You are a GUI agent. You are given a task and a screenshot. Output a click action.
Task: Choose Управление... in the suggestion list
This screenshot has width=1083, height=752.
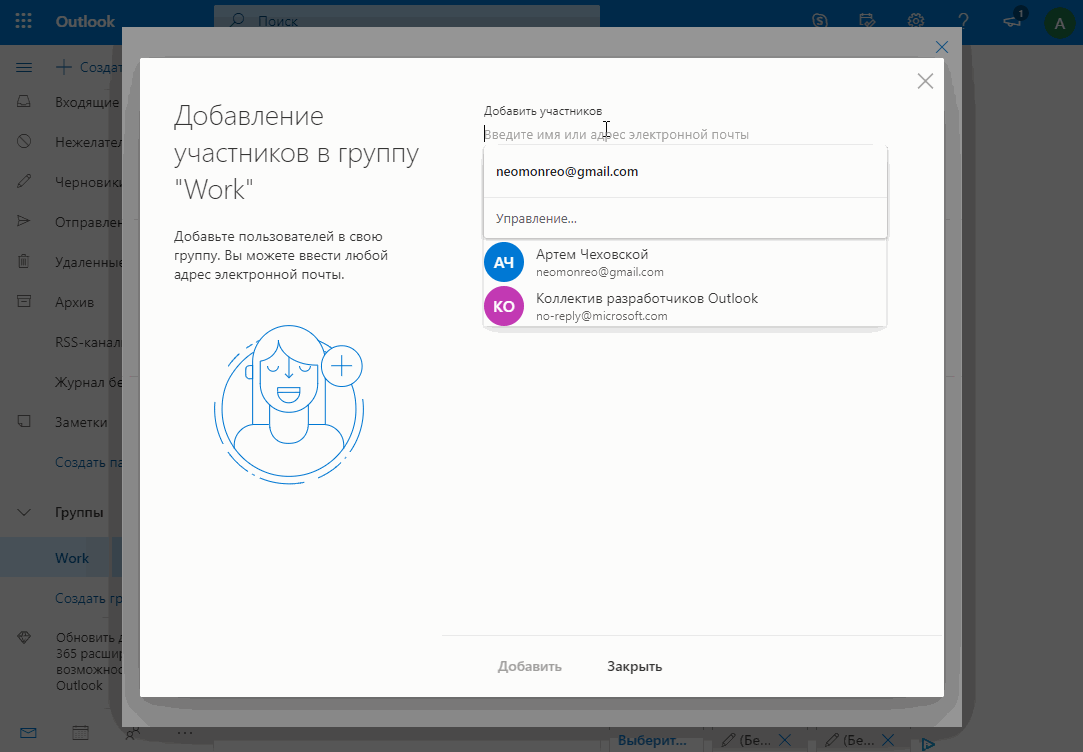(x=685, y=219)
